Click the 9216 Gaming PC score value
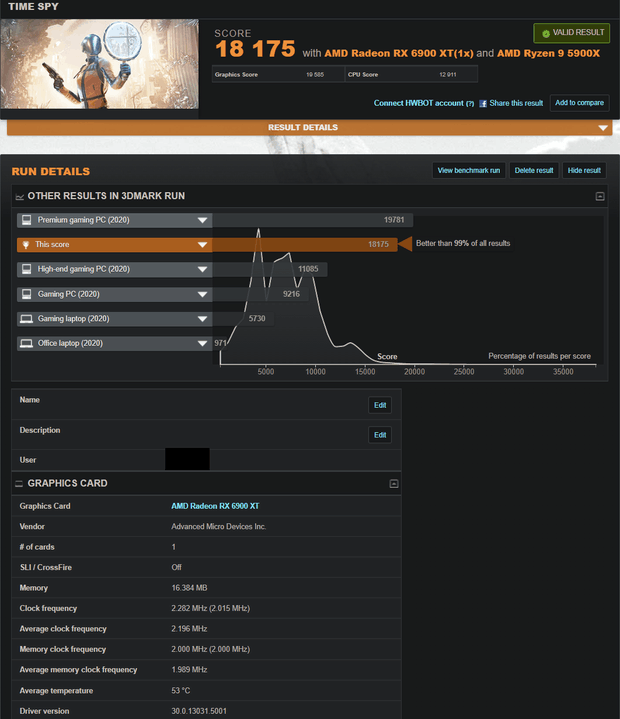This screenshot has width=620, height=719. coord(291,294)
